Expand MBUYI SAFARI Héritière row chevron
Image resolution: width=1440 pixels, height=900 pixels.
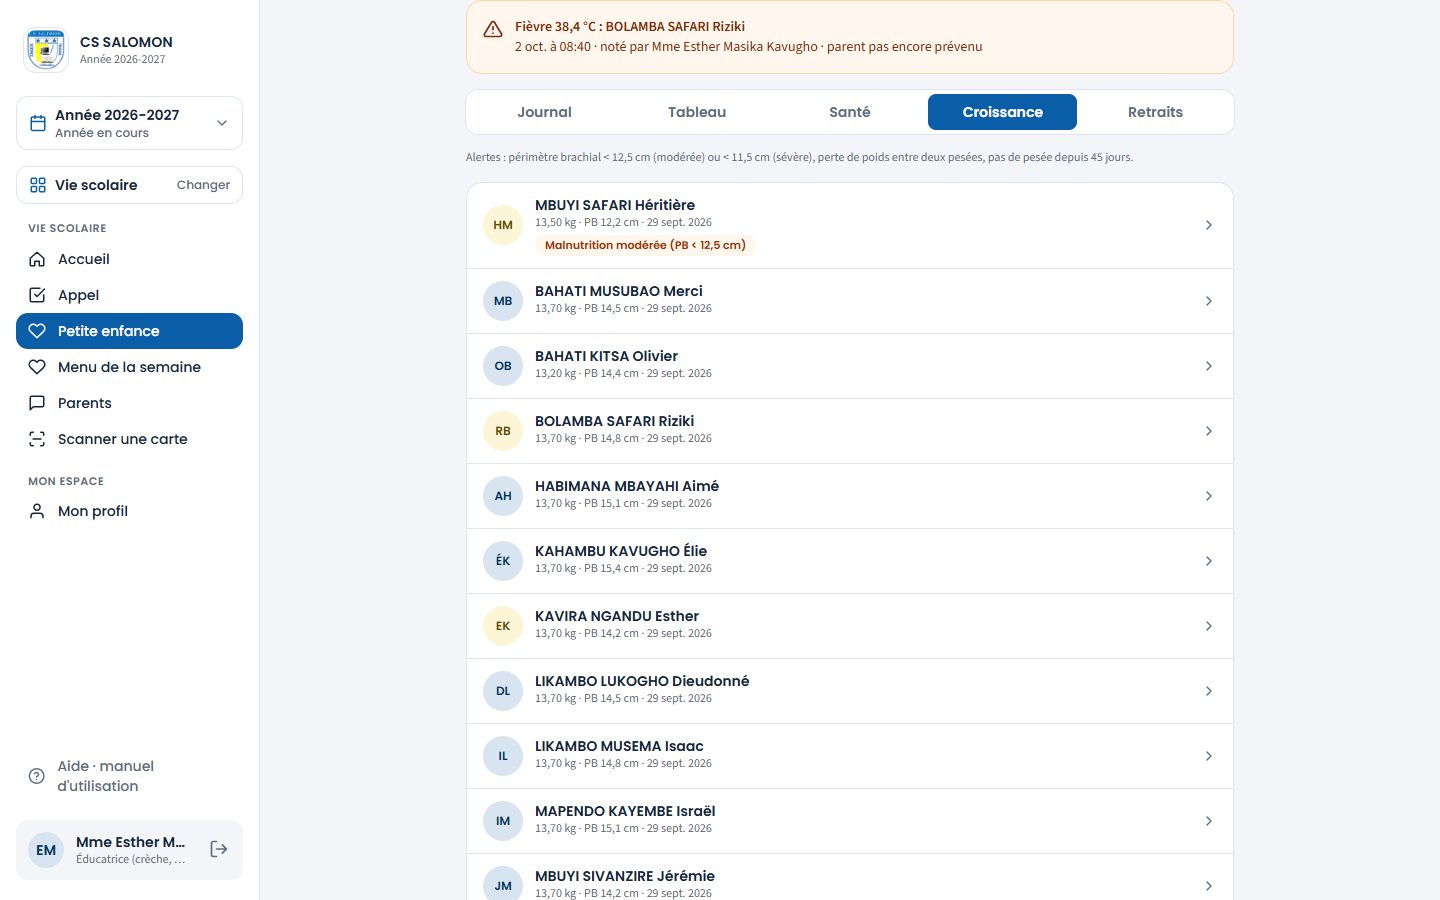click(x=1209, y=225)
